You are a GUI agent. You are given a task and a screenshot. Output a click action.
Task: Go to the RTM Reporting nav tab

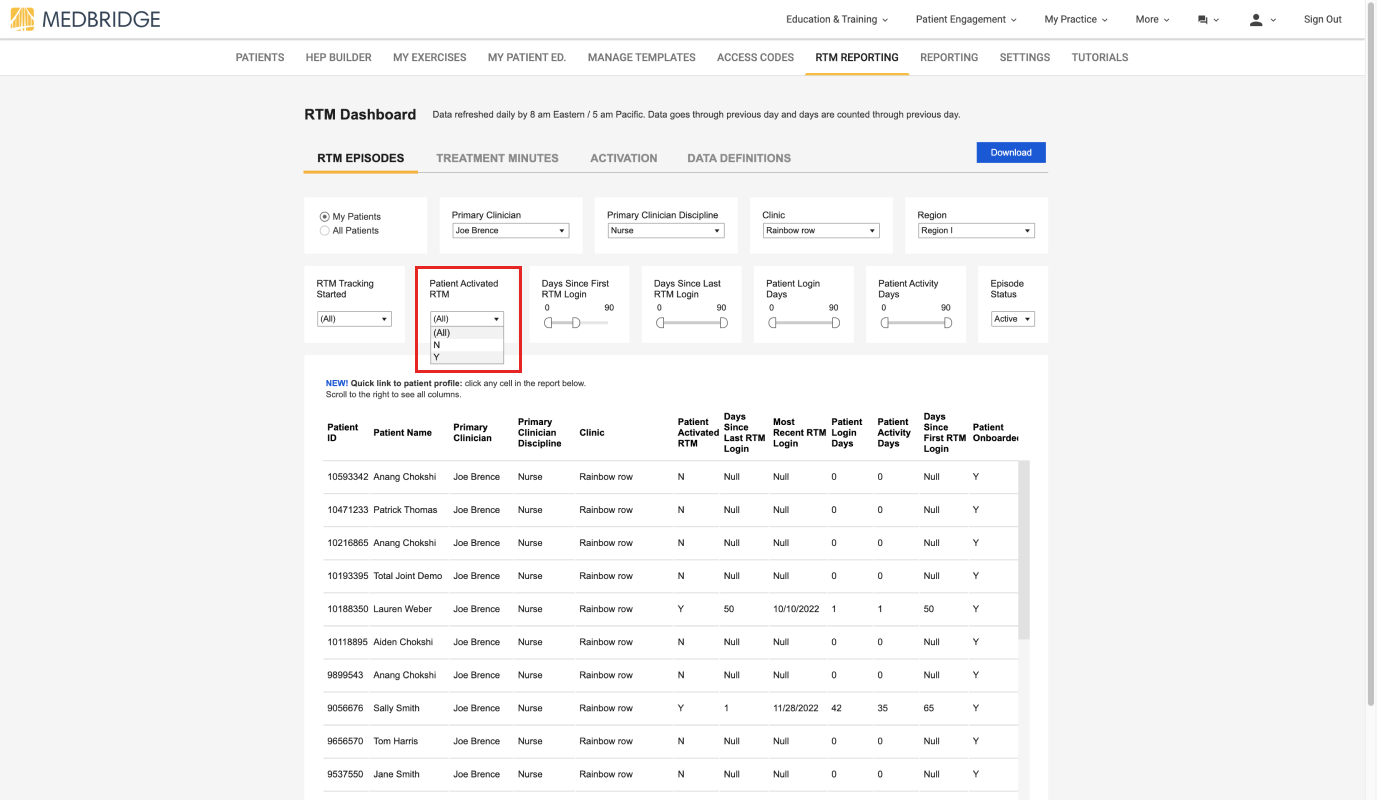[857, 58]
